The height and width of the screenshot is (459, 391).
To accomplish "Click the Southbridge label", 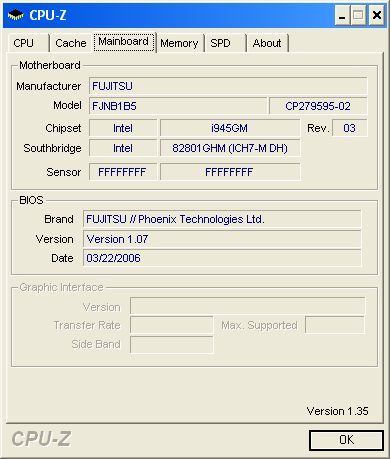I will point(52,148).
